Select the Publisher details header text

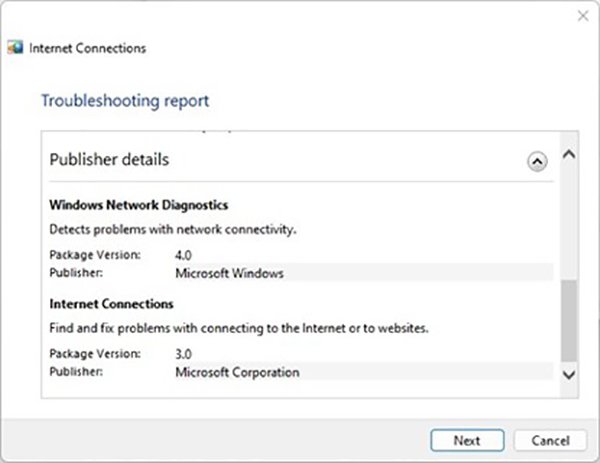tap(109, 159)
